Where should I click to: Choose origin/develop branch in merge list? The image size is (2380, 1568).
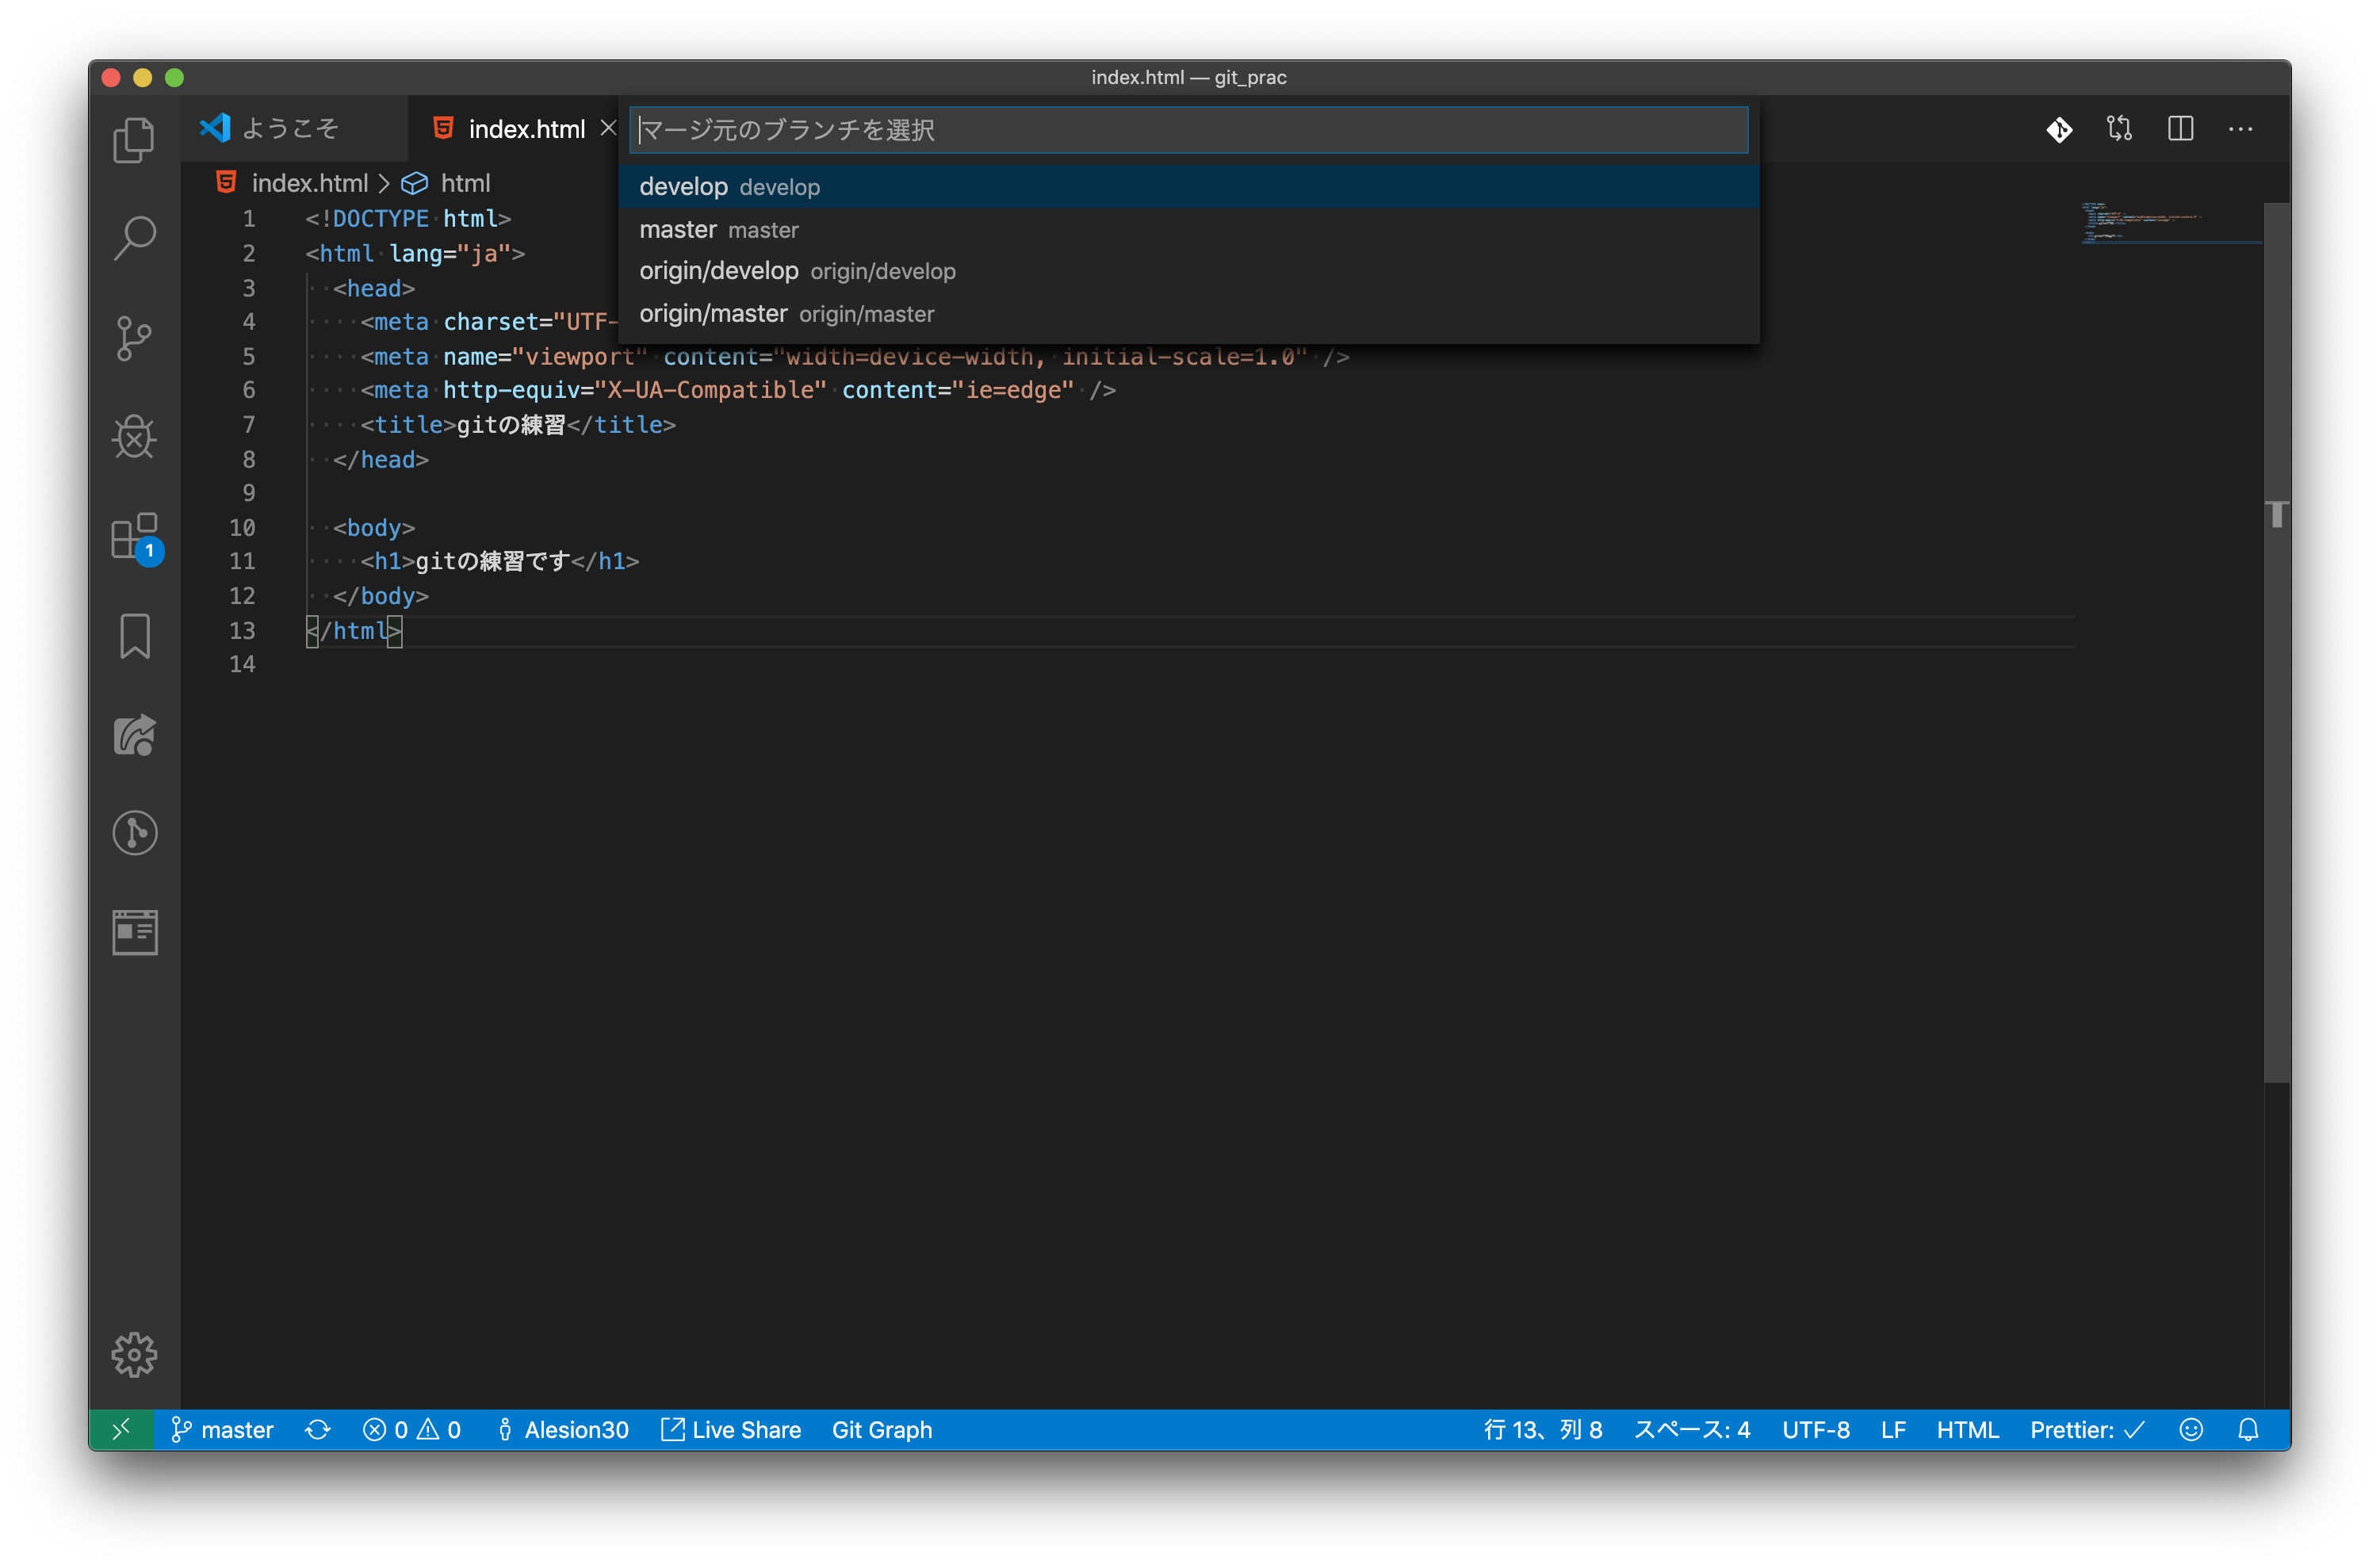pyautogui.click(x=1188, y=272)
